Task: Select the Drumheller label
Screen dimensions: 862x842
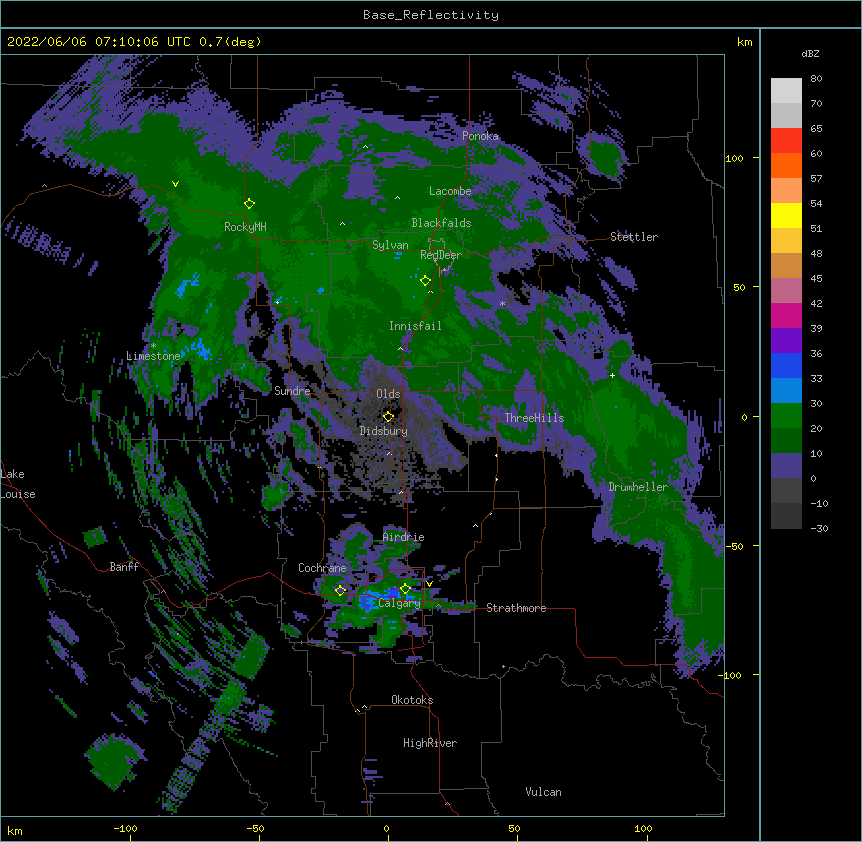Action: coord(638,487)
